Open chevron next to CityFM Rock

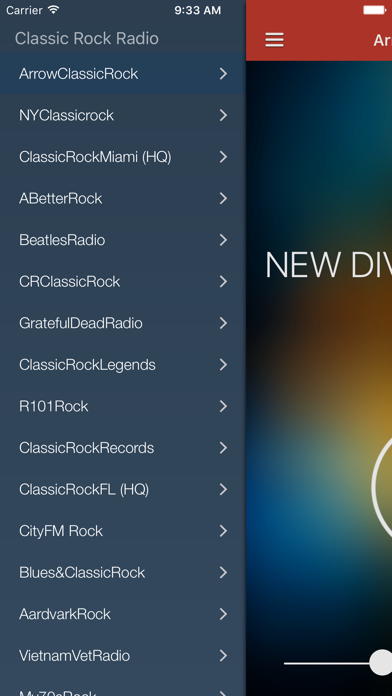[x=223, y=531]
